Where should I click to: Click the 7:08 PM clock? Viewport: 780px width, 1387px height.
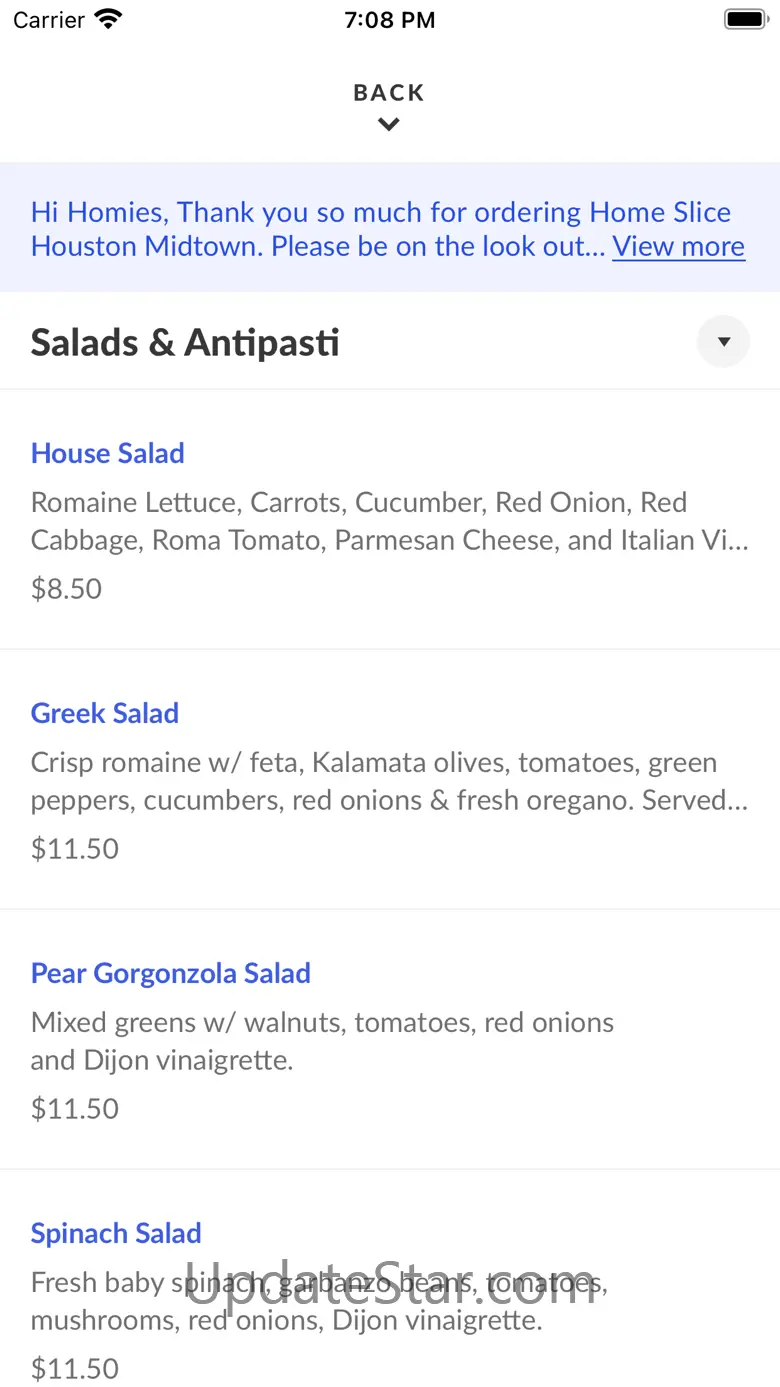coord(390,19)
